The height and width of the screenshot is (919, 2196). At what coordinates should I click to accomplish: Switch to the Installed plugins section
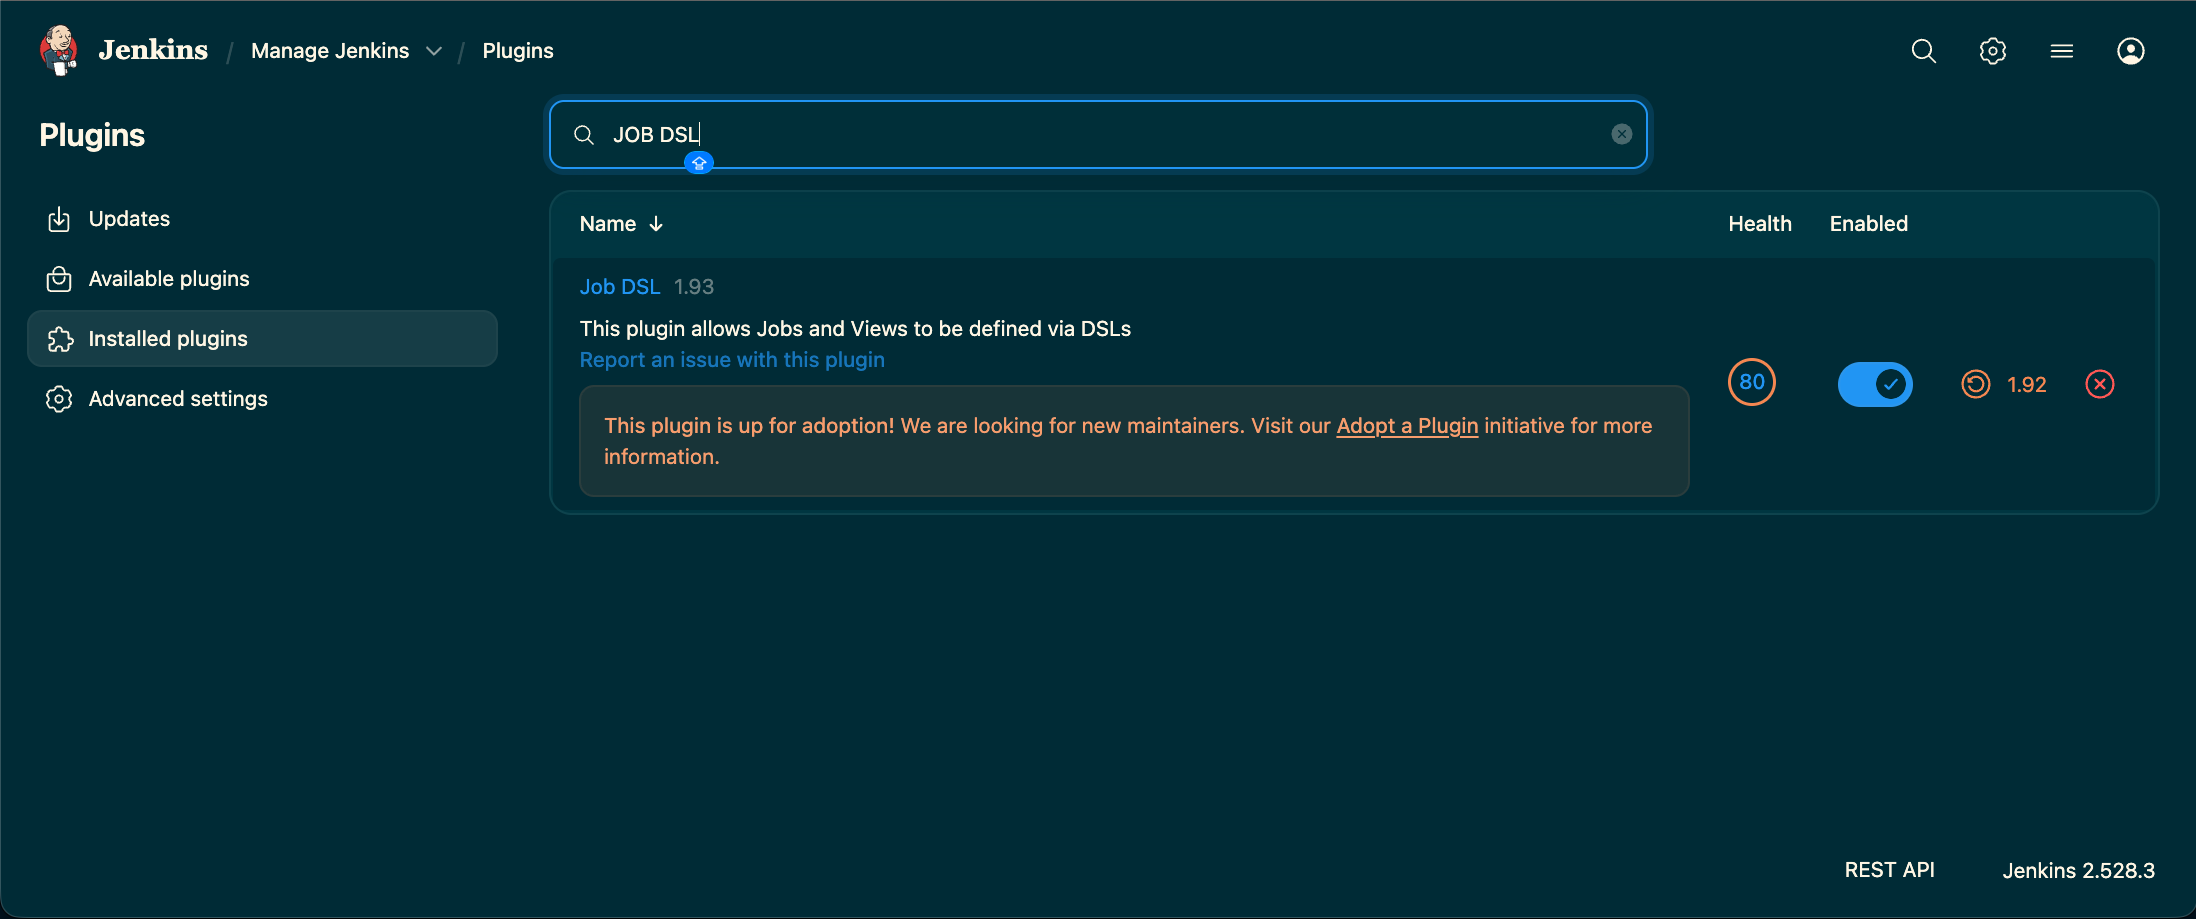[167, 338]
